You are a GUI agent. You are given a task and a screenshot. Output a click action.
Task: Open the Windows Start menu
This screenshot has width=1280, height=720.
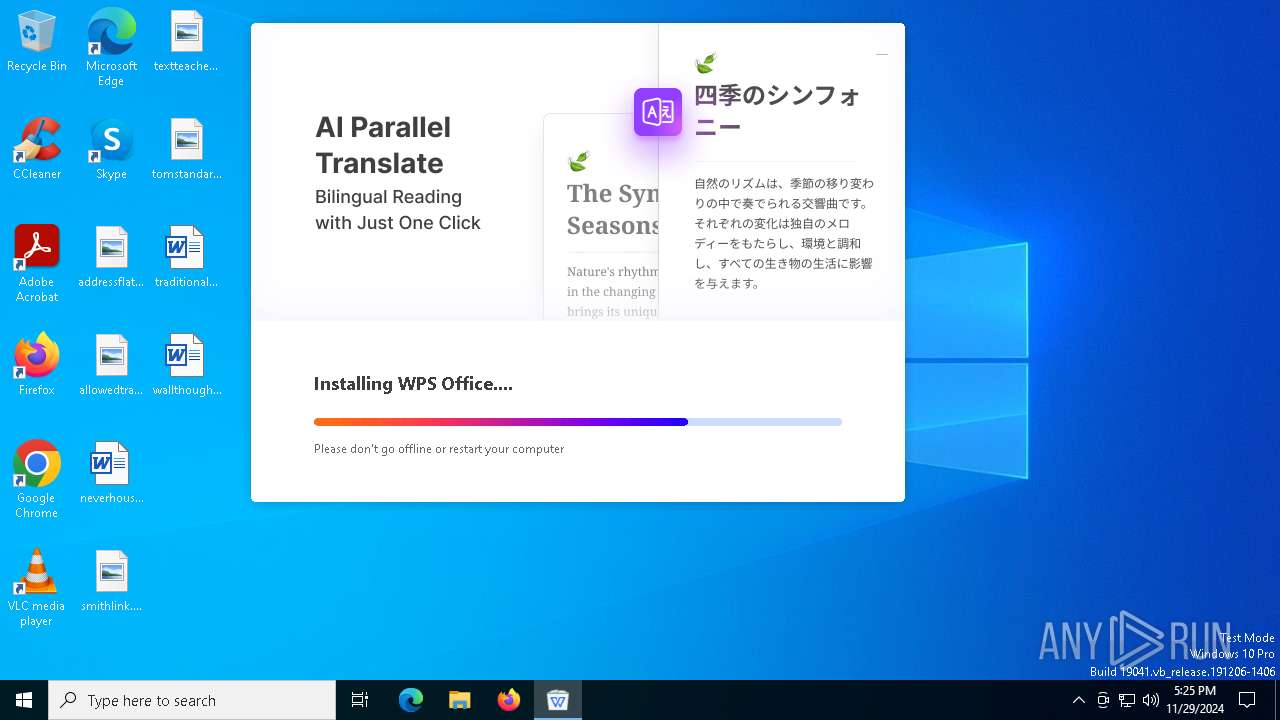[24, 700]
